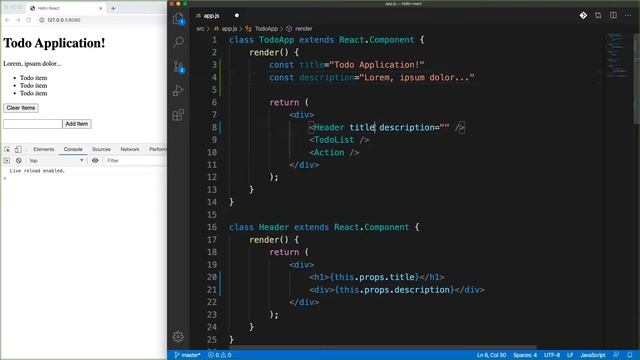Open the editor More Actions menu
640x360 pixels.
[628, 16]
